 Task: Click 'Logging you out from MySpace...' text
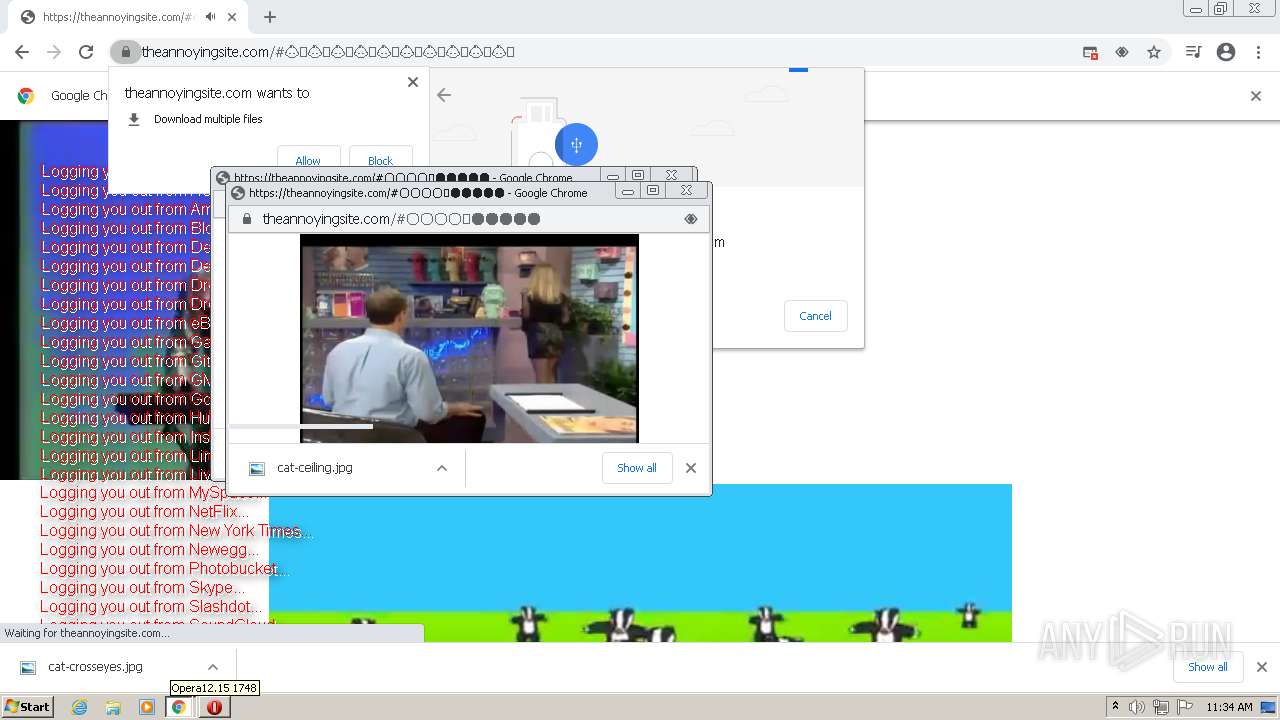tap(152, 492)
